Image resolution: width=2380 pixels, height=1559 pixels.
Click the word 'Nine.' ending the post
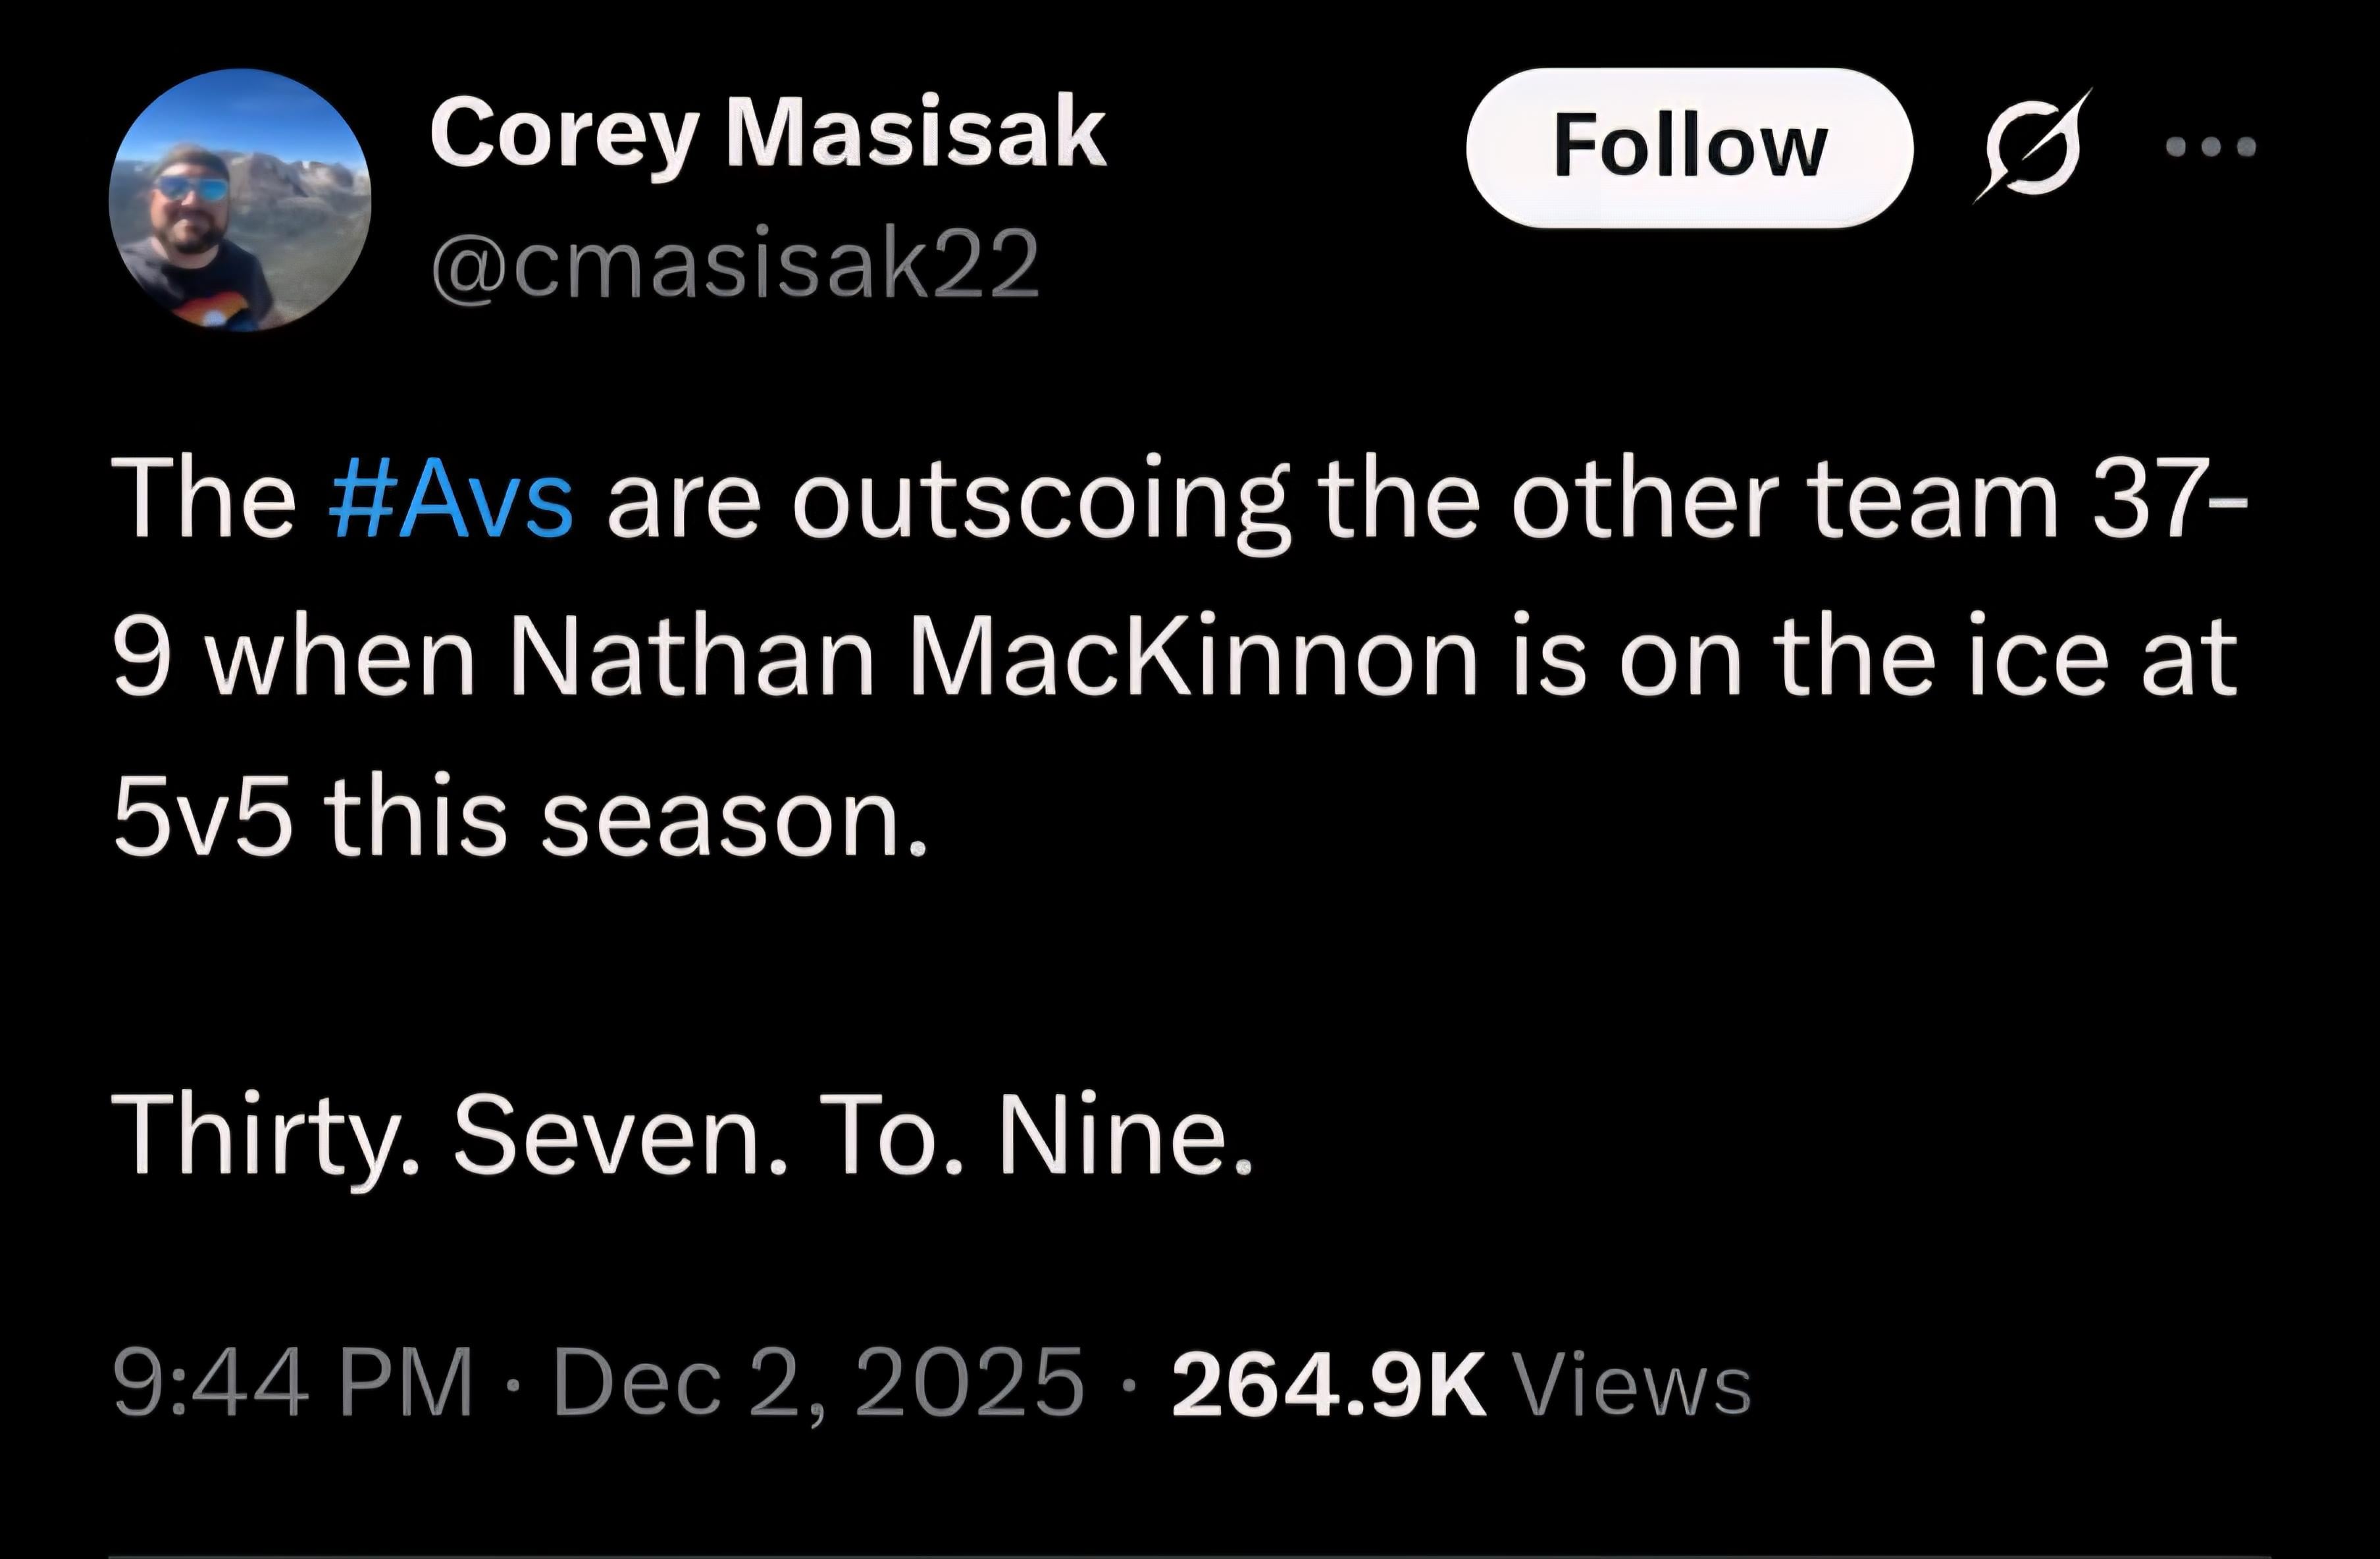(1125, 1135)
